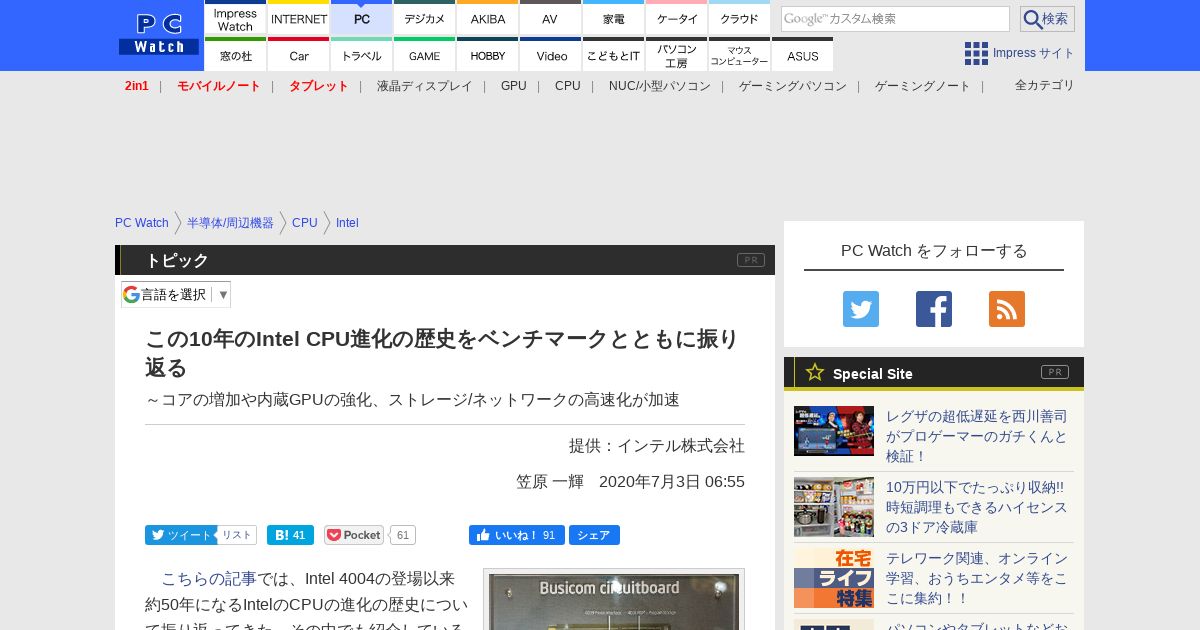Go to the GPU category
Image resolution: width=1200 pixels, height=630 pixels.
tap(514, 86)
